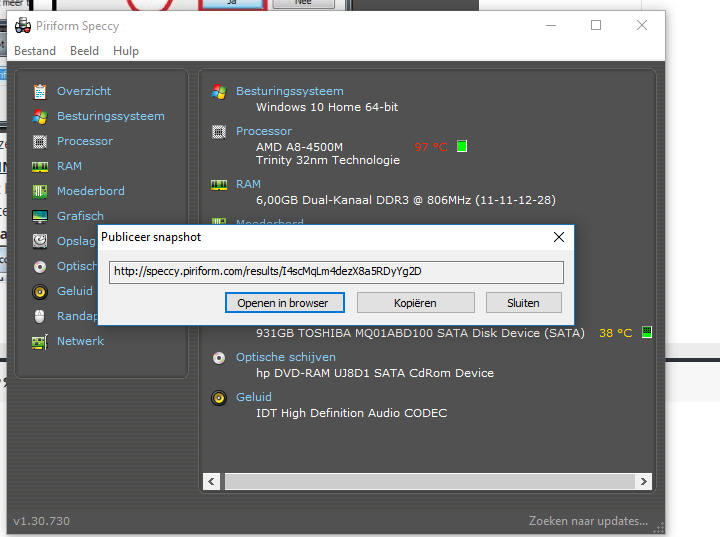Screen dimensions: 720x537
Task: Click IDT High Definition Audio CODEC text
Action: pyautogui.click(x=351, y=413)
